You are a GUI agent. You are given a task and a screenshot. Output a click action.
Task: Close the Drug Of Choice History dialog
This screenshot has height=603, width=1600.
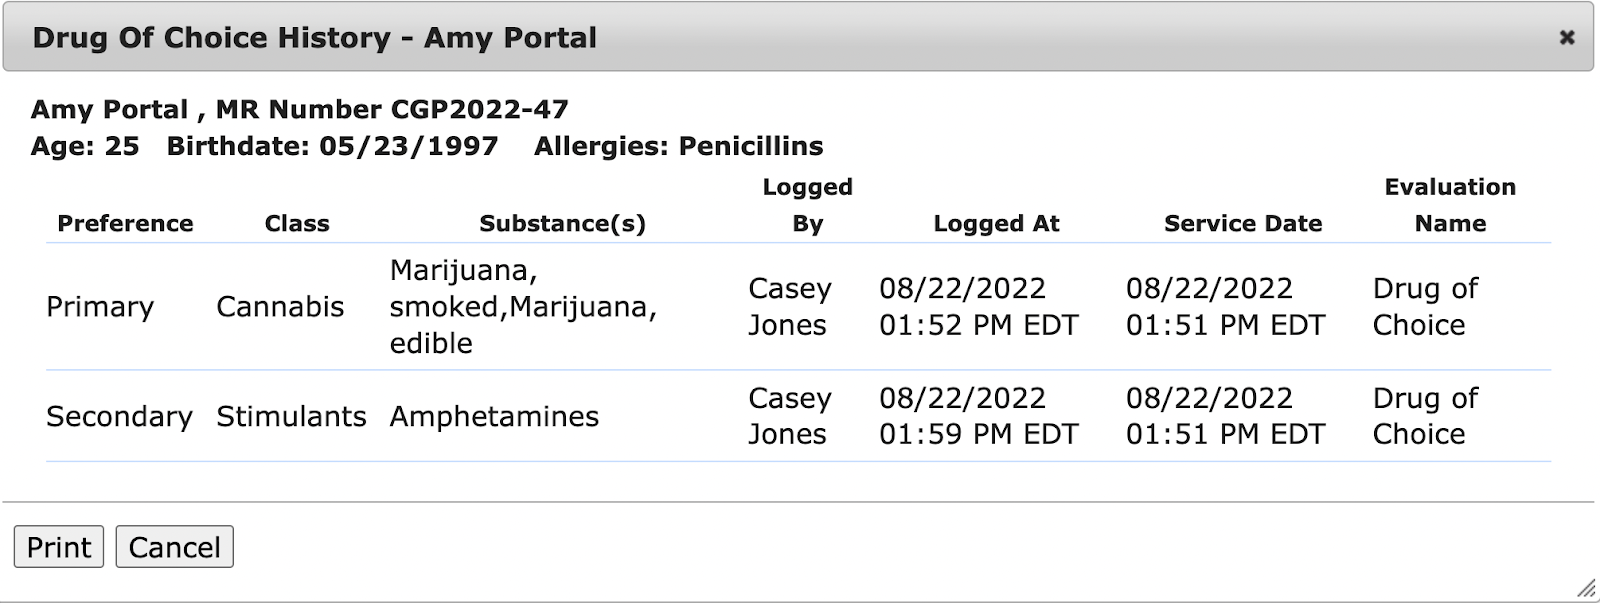[x=1566, y=37]
